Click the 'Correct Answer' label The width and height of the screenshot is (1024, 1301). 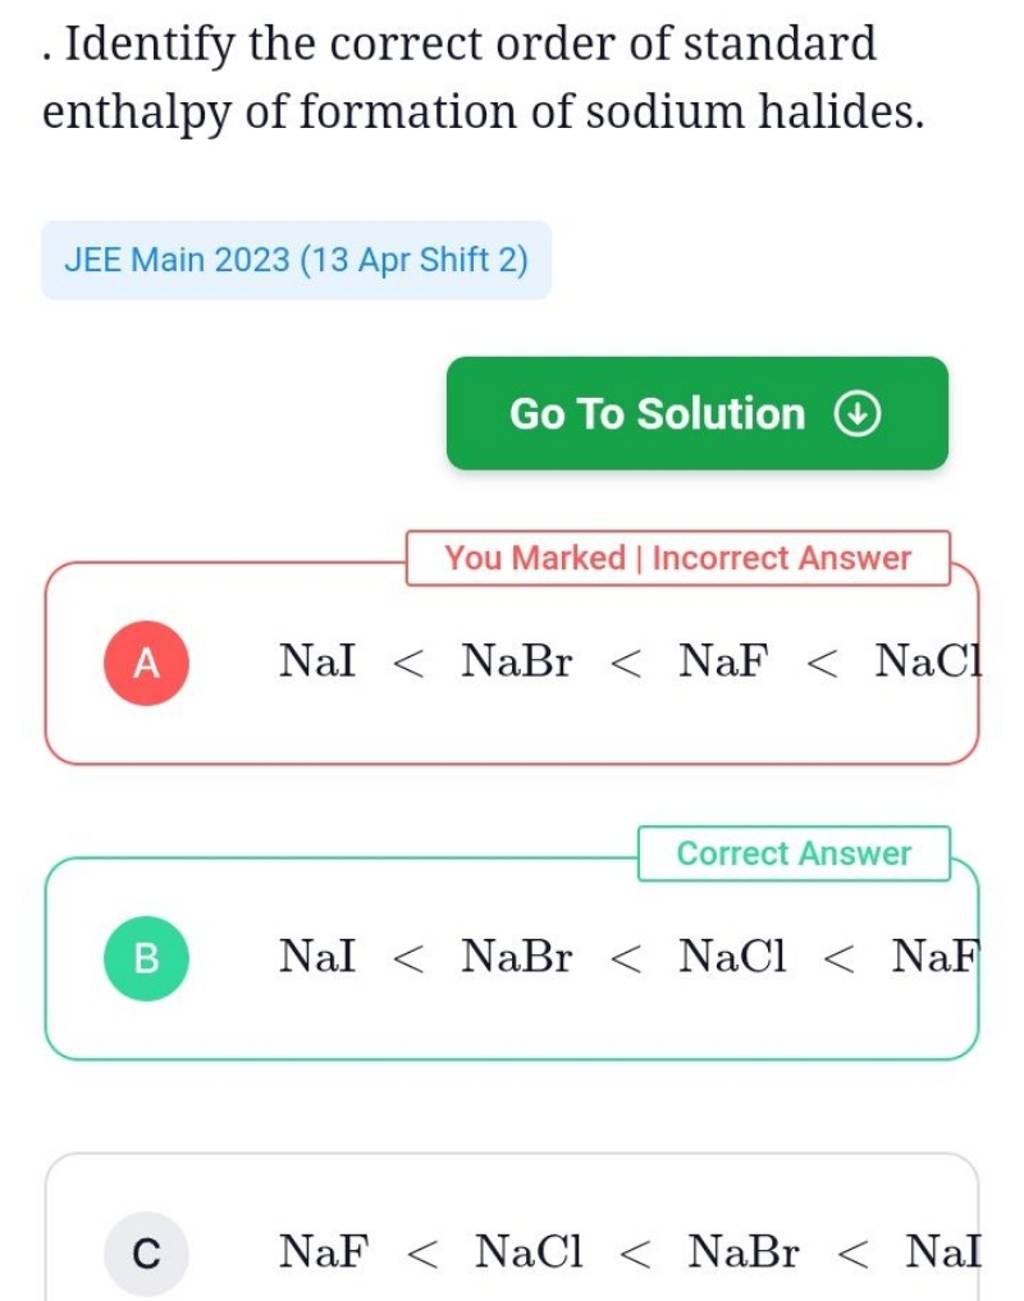[793, 853]
